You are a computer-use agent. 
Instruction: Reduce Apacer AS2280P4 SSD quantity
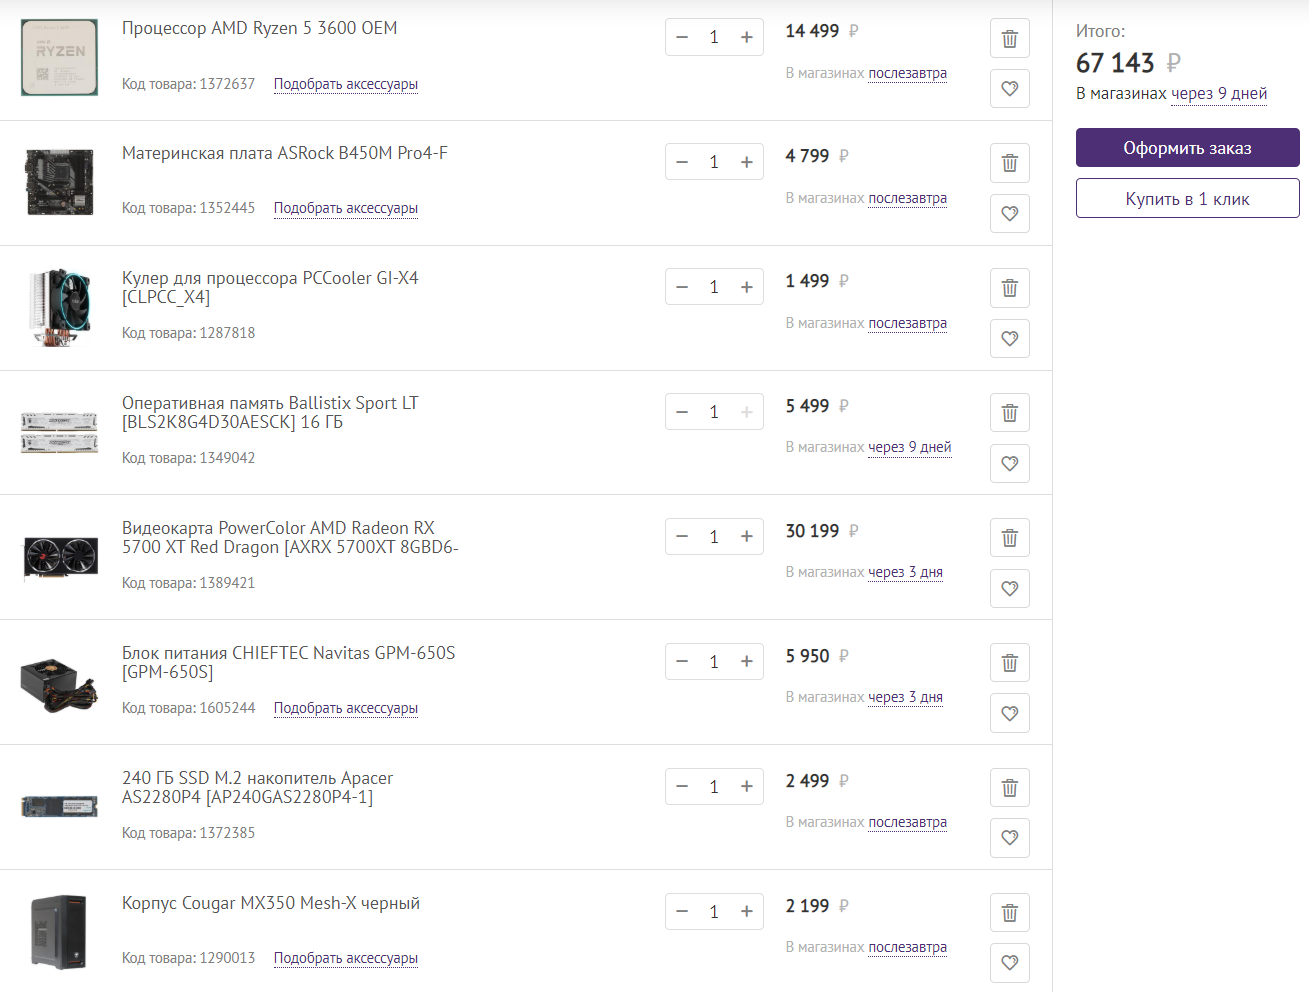(682, 787)
